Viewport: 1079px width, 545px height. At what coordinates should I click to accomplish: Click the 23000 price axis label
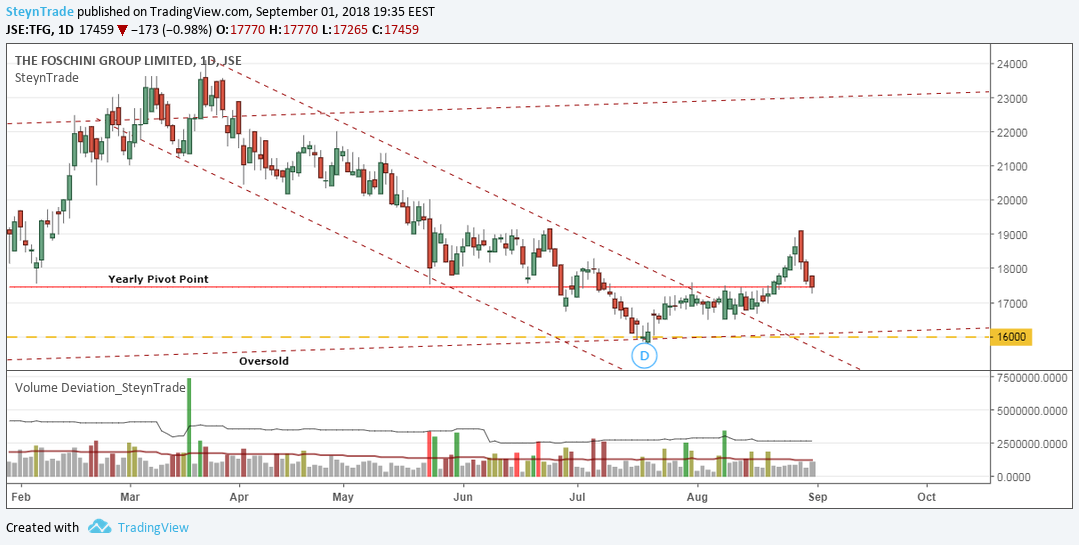pyautogui.click(x=1012, y=98)
